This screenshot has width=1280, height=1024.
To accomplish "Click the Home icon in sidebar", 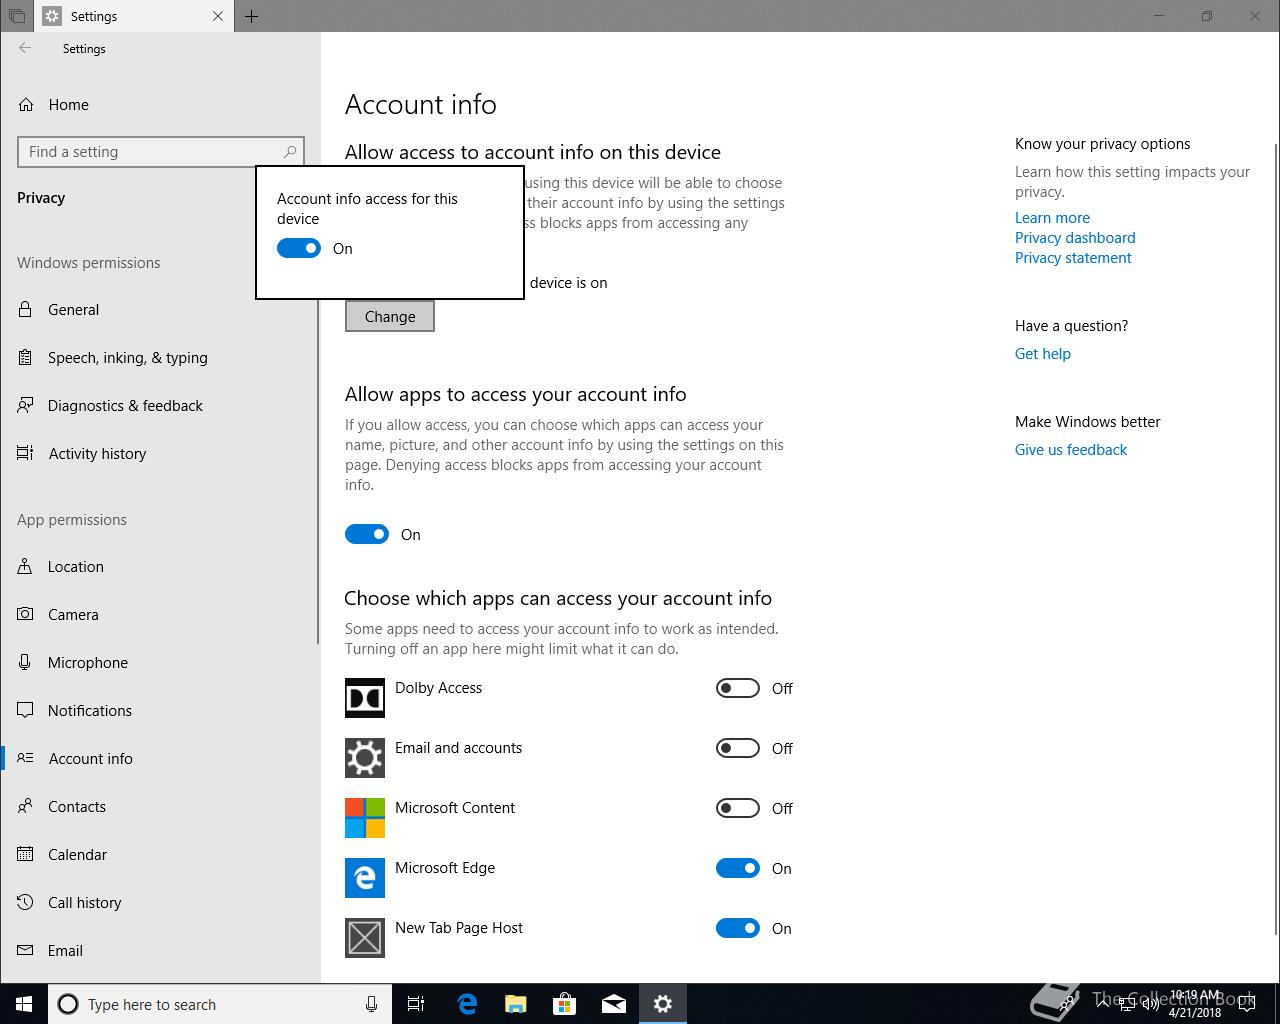I will tap(26, 105).
